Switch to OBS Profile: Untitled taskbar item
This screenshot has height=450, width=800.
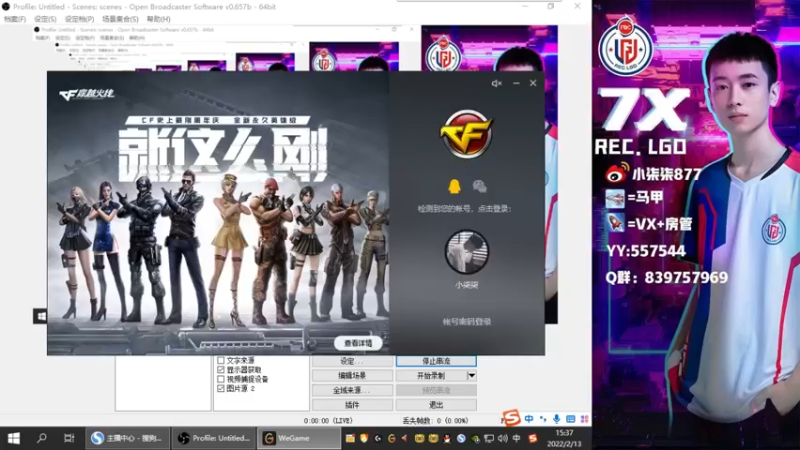(x=214, y=438)
